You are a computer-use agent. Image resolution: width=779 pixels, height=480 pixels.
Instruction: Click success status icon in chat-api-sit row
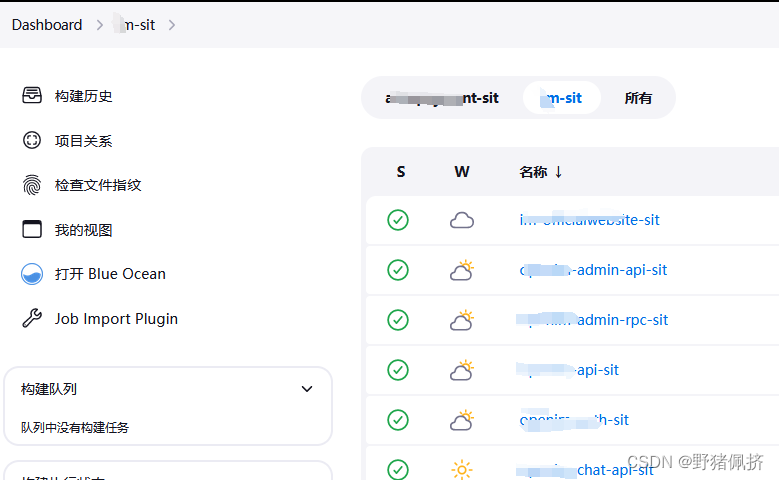(x=398, y=470)
